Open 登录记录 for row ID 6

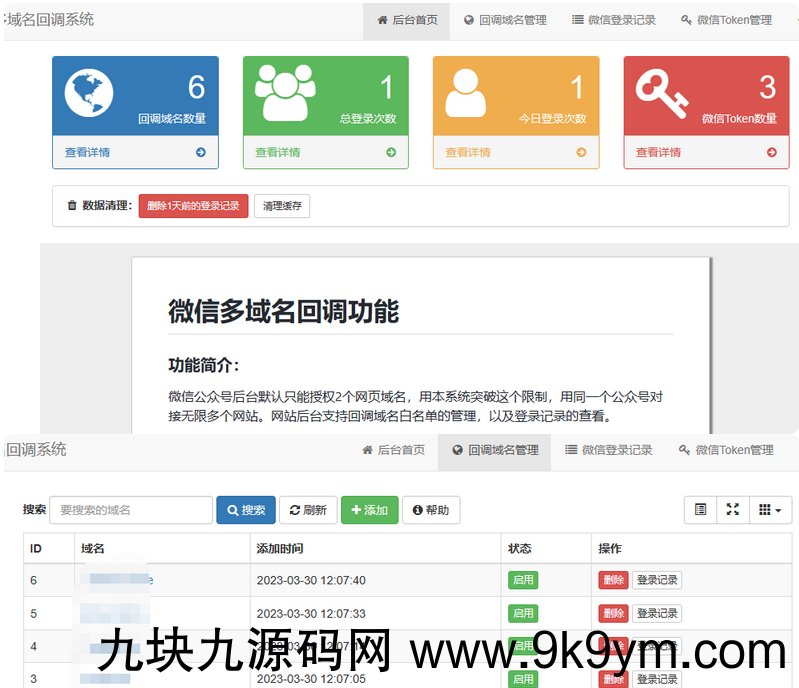(x=657, y=580)
